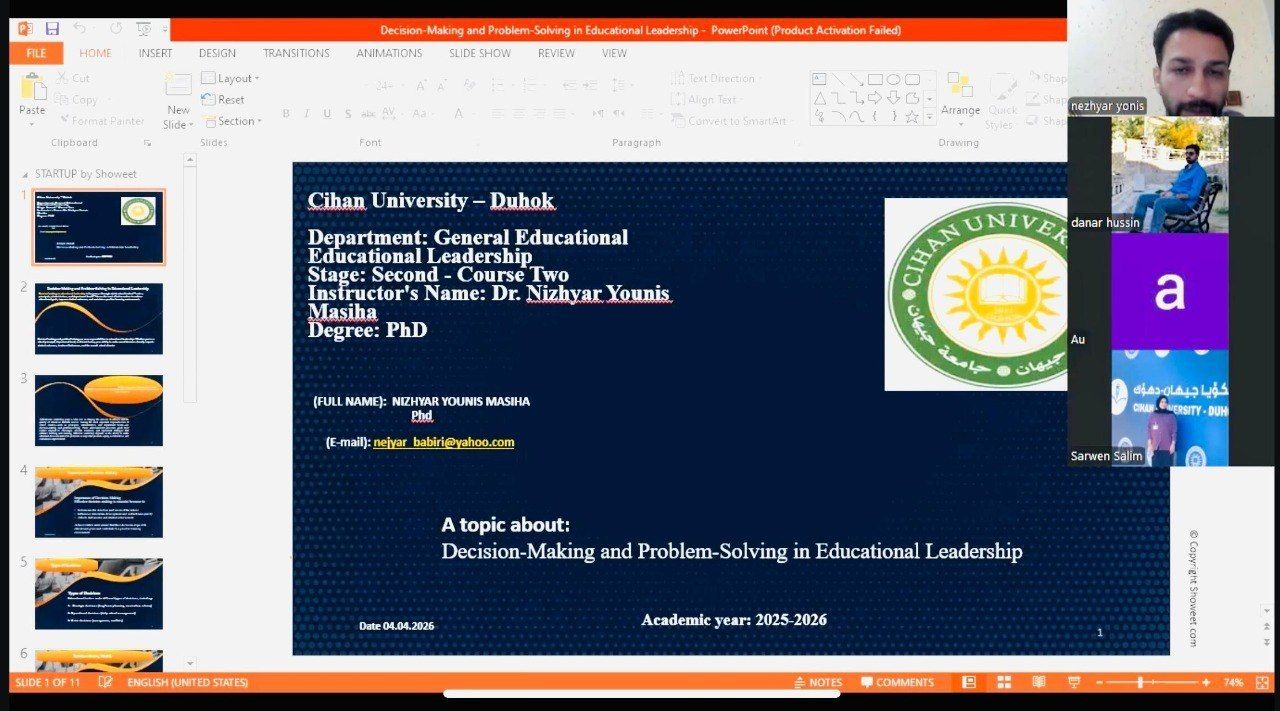This screenshot has width=1280, height=711.
Task: Open the Arrange dropdown menu
Action: (960, 96)
